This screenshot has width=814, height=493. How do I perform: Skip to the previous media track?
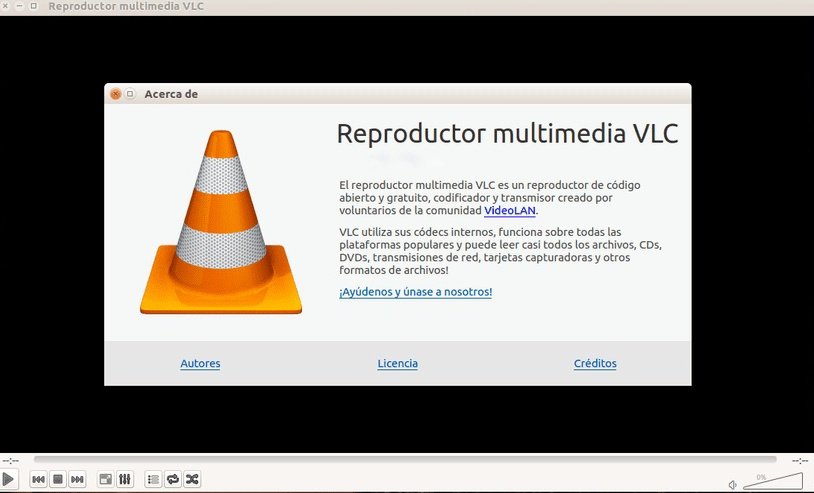pyautogui.click(x=38, y=479)
